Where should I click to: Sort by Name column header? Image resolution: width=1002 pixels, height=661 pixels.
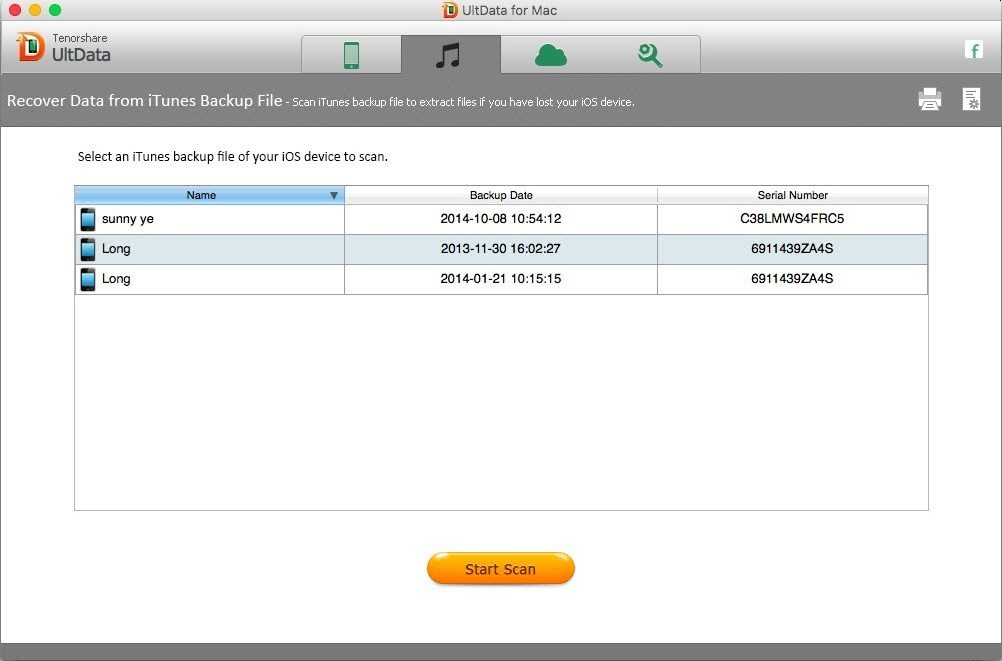[x=210, y=195]
